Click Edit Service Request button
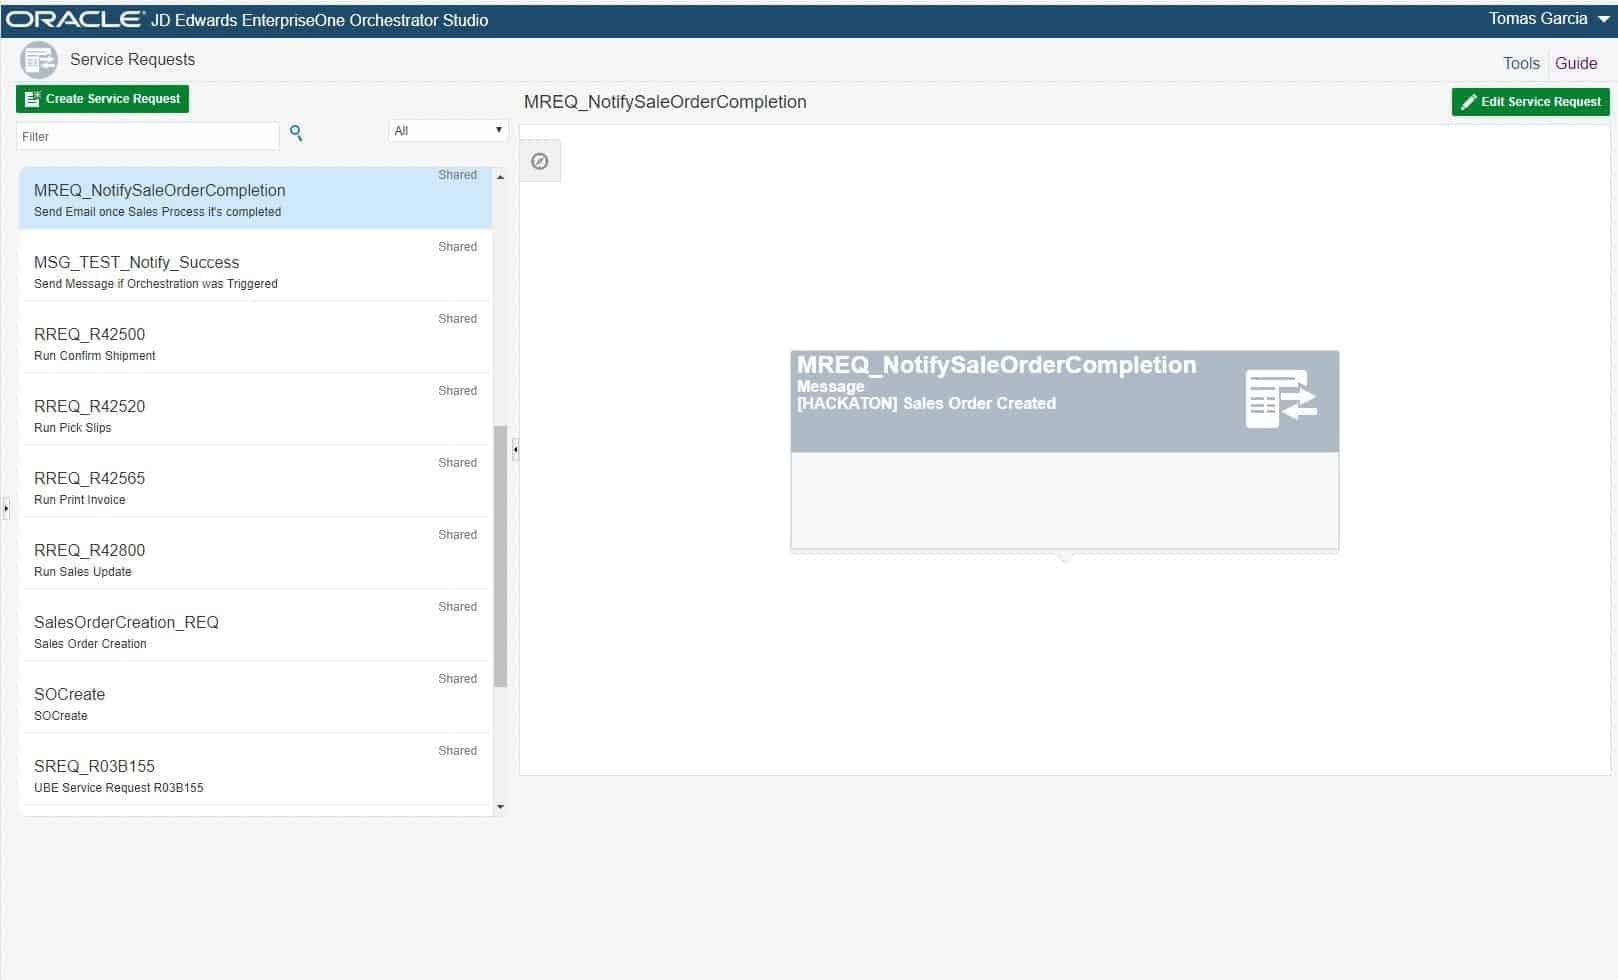This screenshot has height=980, width=1618. 1531,102
